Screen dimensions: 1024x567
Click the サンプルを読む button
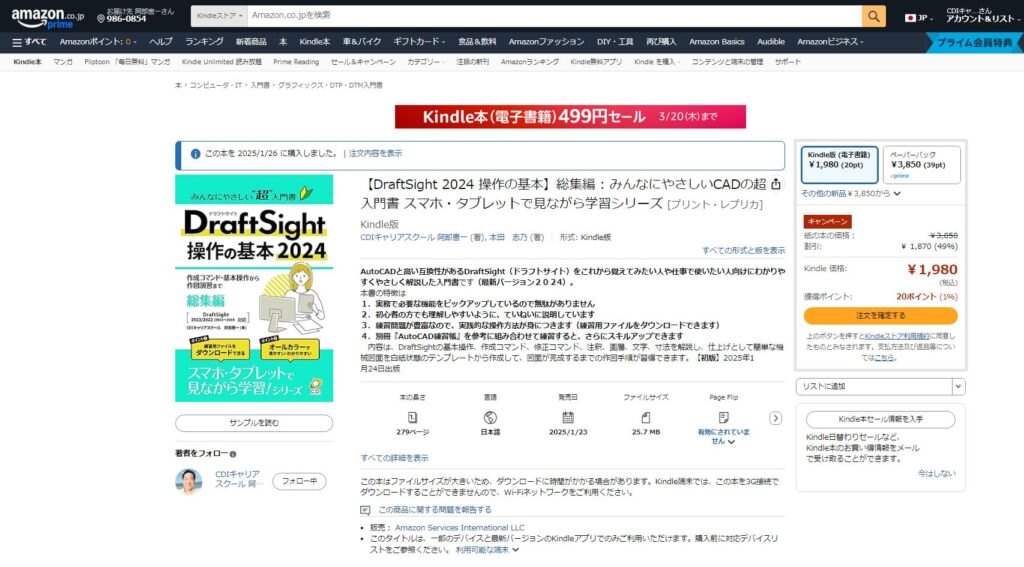pos(254,423)
